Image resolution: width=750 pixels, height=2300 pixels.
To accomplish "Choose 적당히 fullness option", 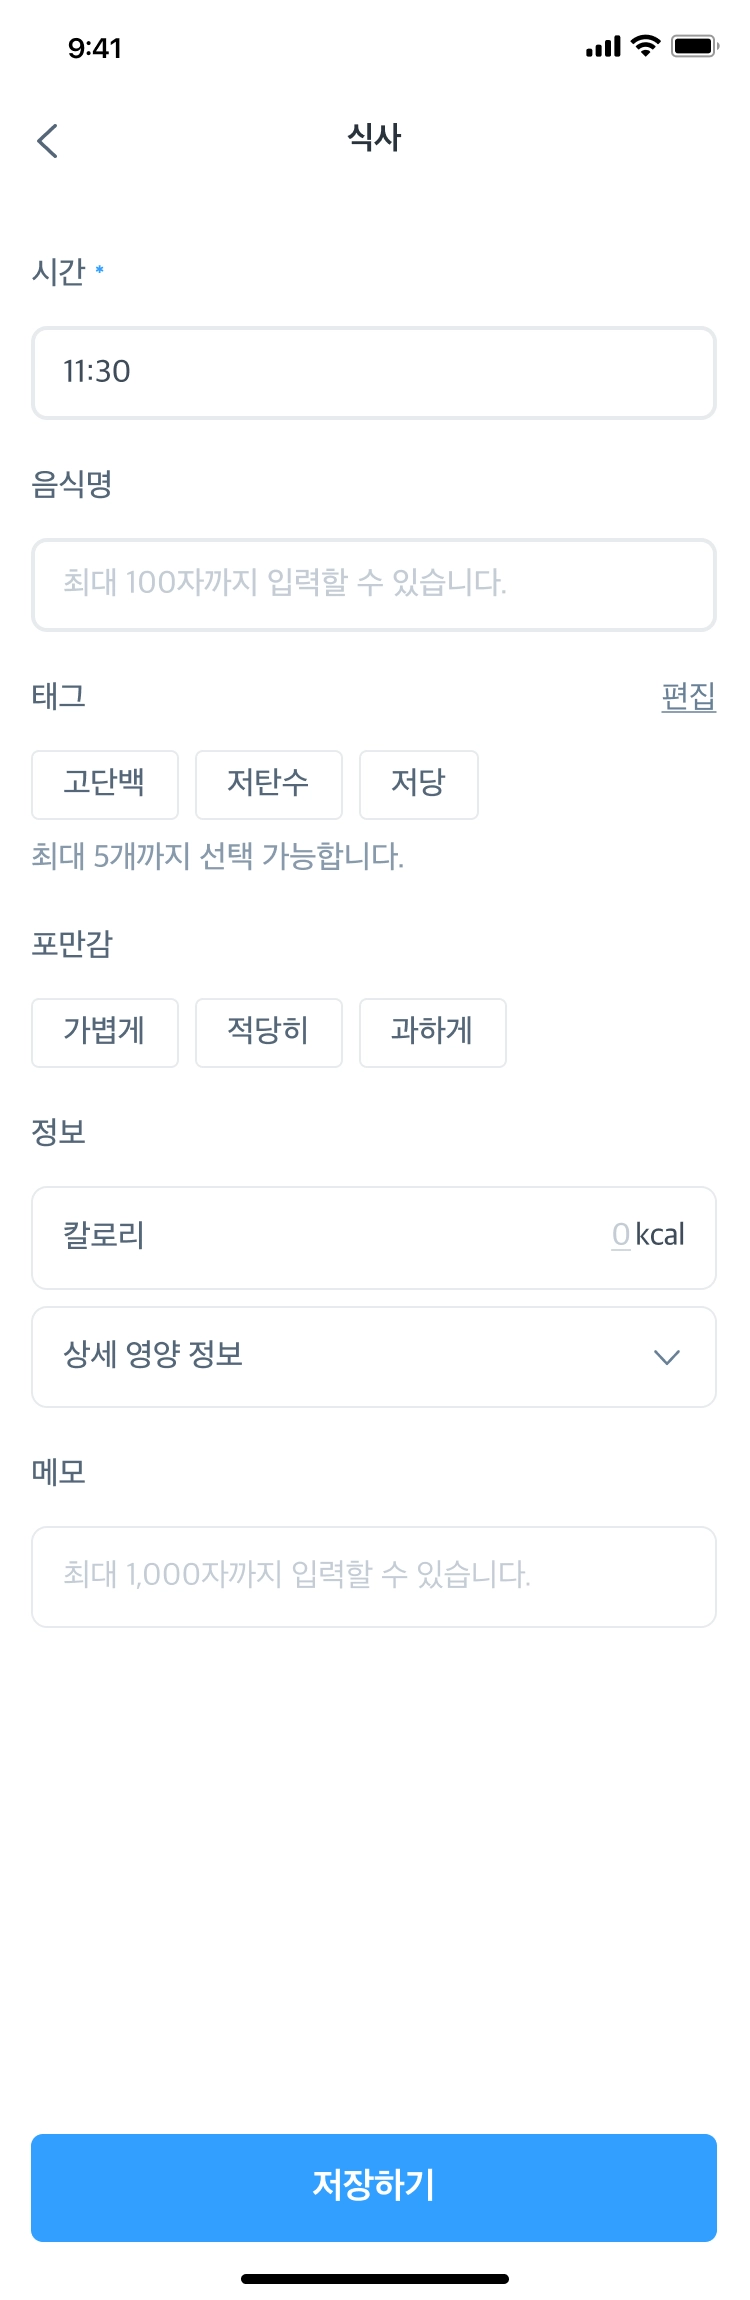I will 268,1032.
